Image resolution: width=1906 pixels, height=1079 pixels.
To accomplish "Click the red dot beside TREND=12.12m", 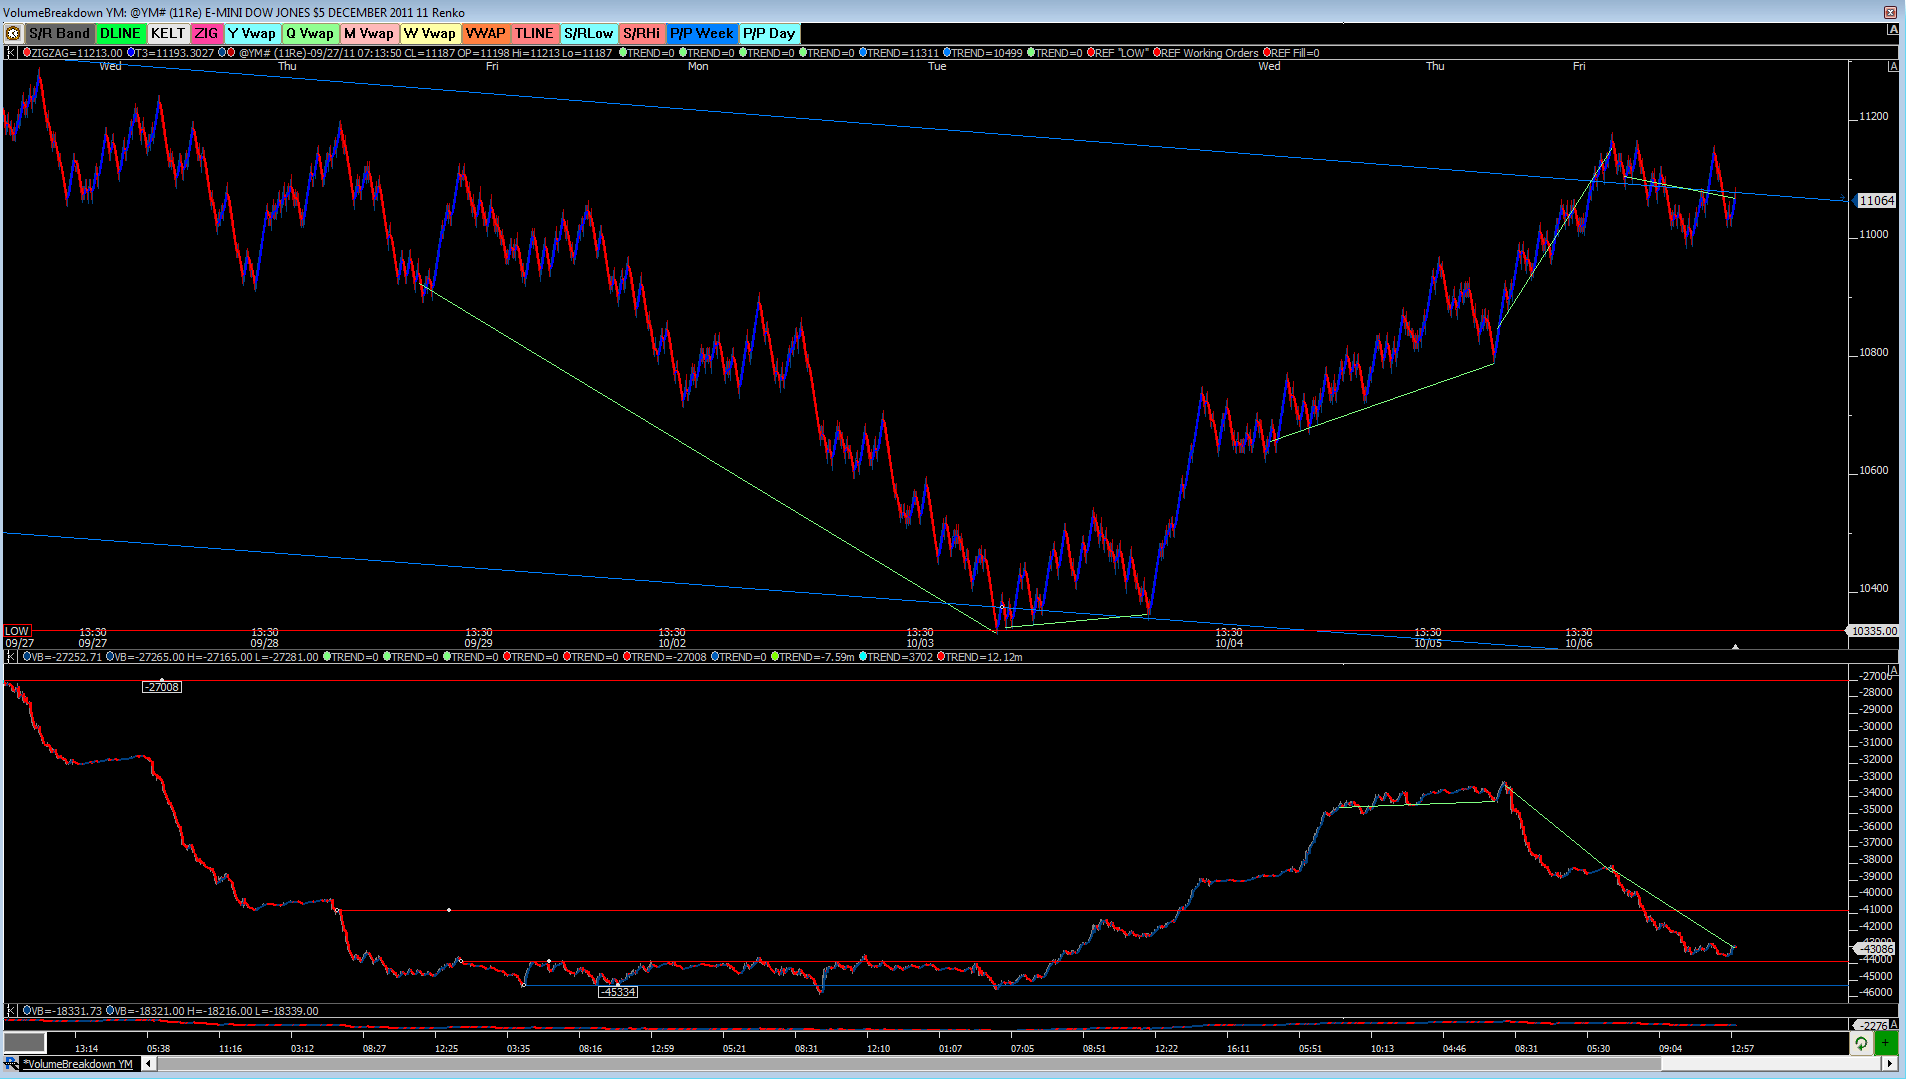I will point(941,657).
